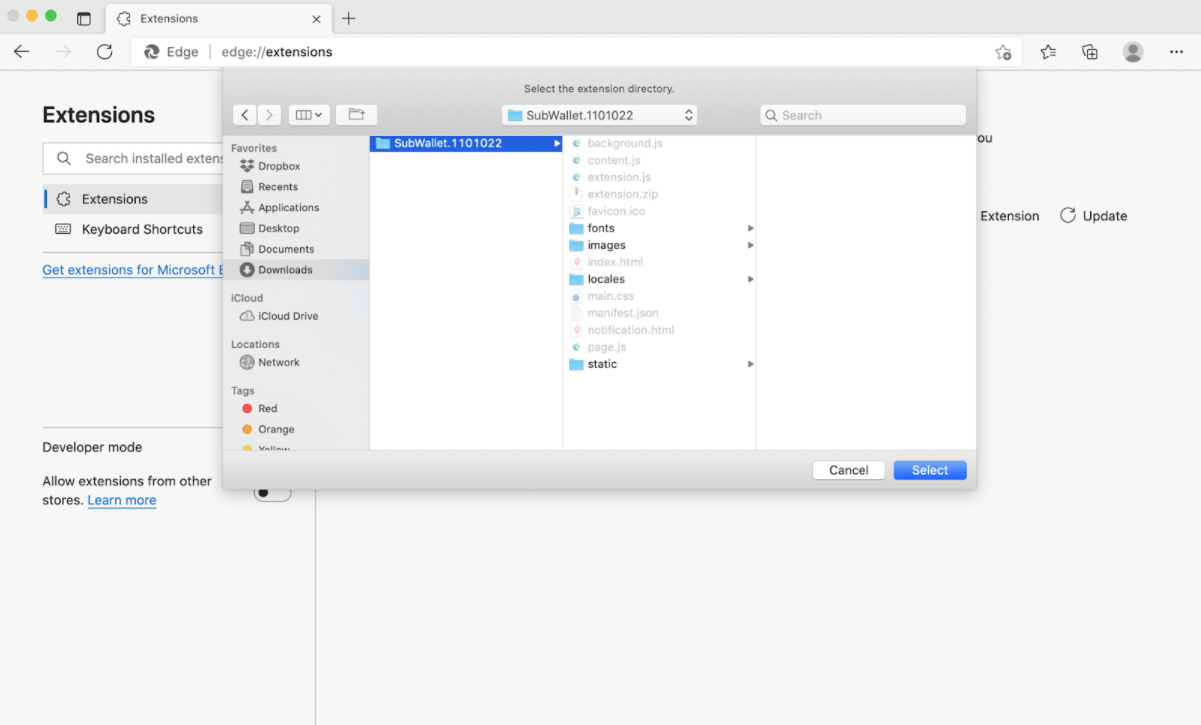Open Settings and more ellipsis menu
This screenshot has height=725, width=1201.
(x=1176, y=52)
